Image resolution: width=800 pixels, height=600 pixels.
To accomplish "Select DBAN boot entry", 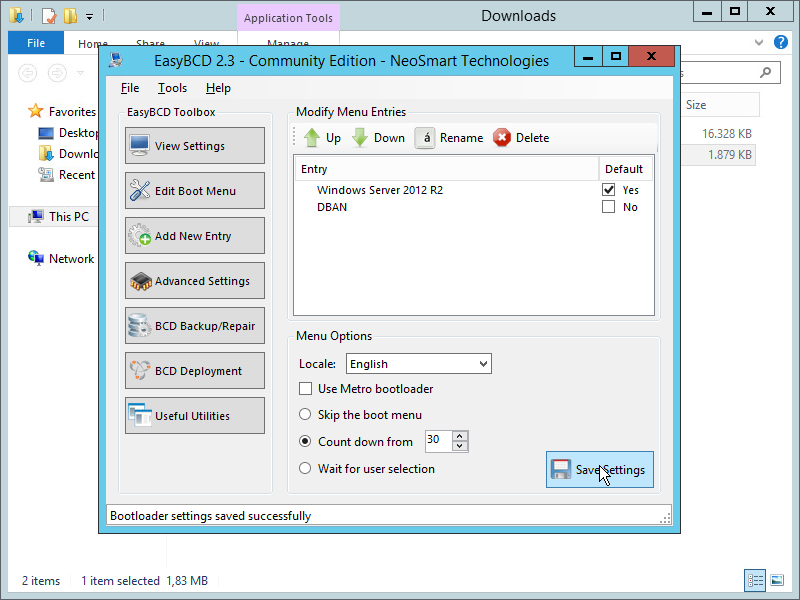I will click(332, 207).
